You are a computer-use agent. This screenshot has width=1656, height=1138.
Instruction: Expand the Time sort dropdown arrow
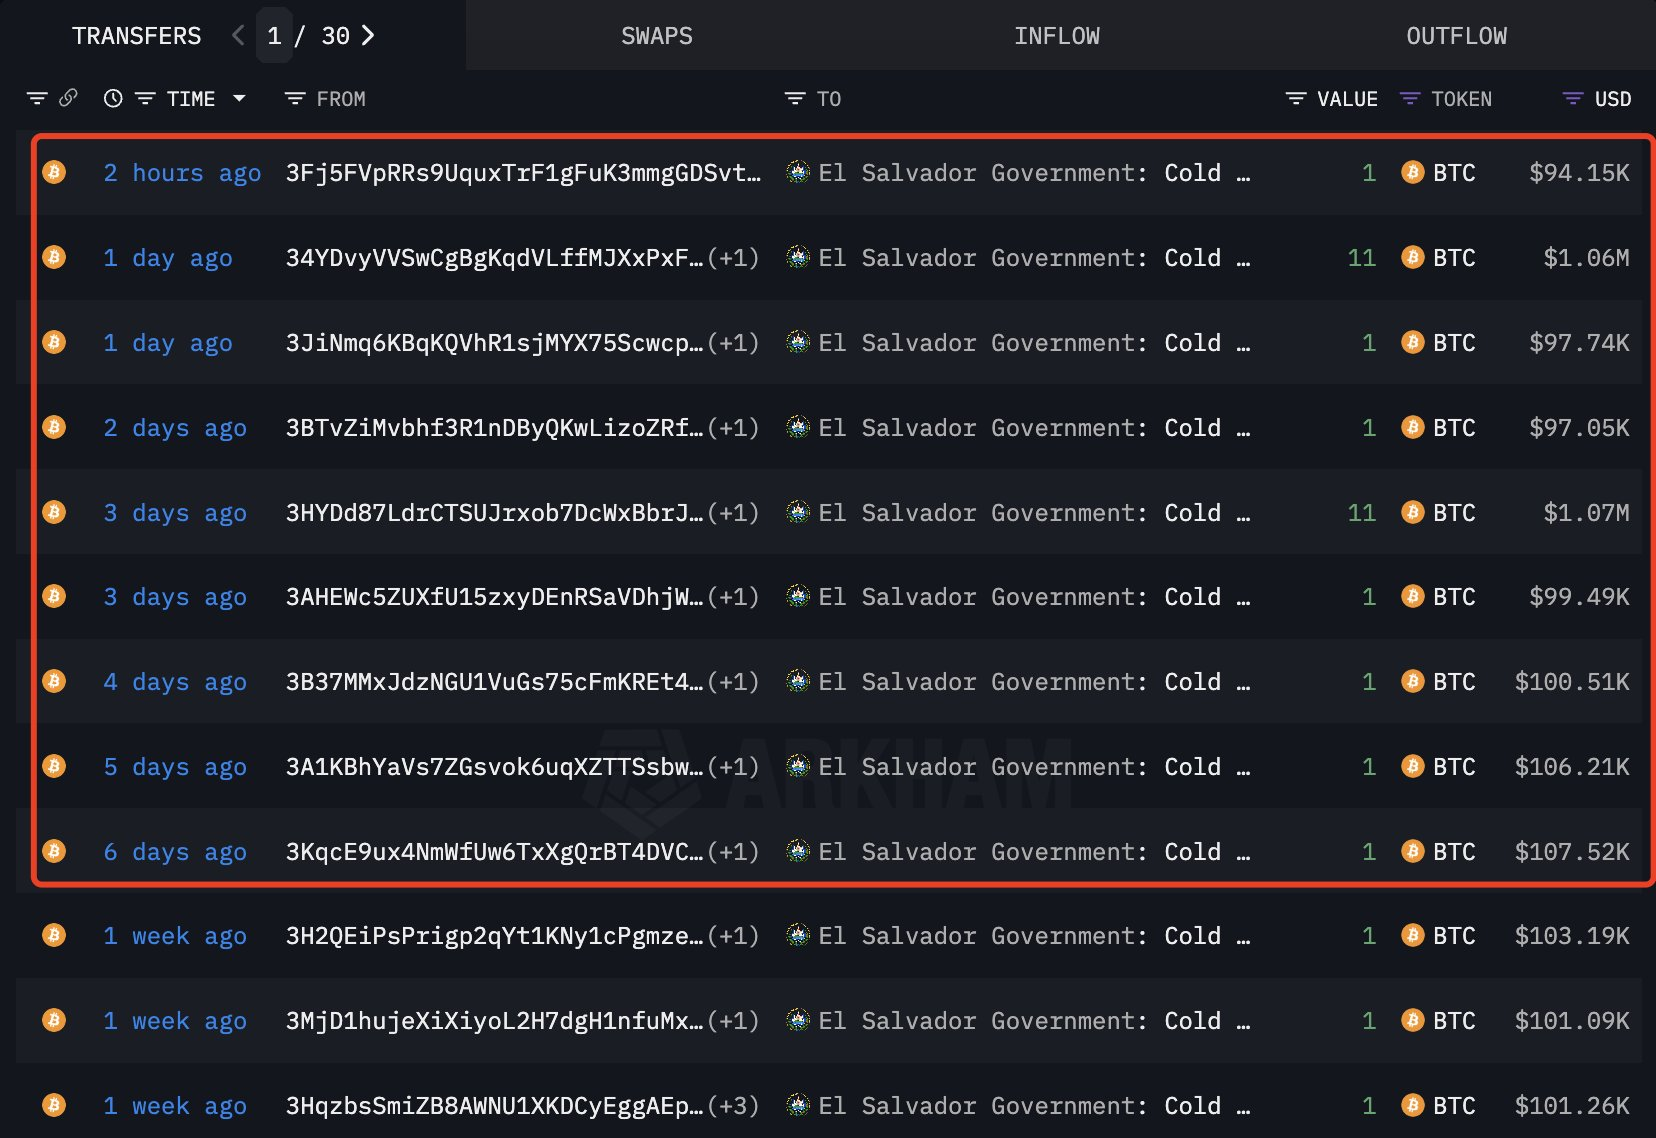239,98
